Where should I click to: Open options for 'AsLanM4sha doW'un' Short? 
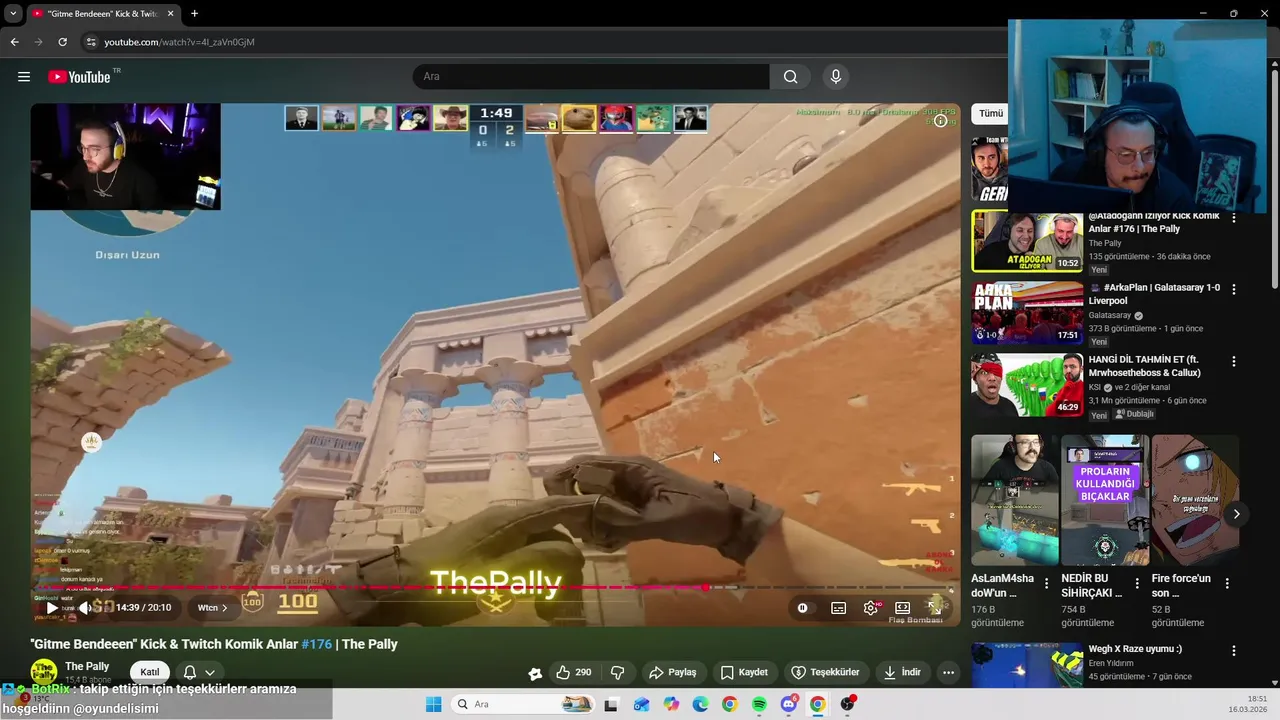coord(1047,583)
